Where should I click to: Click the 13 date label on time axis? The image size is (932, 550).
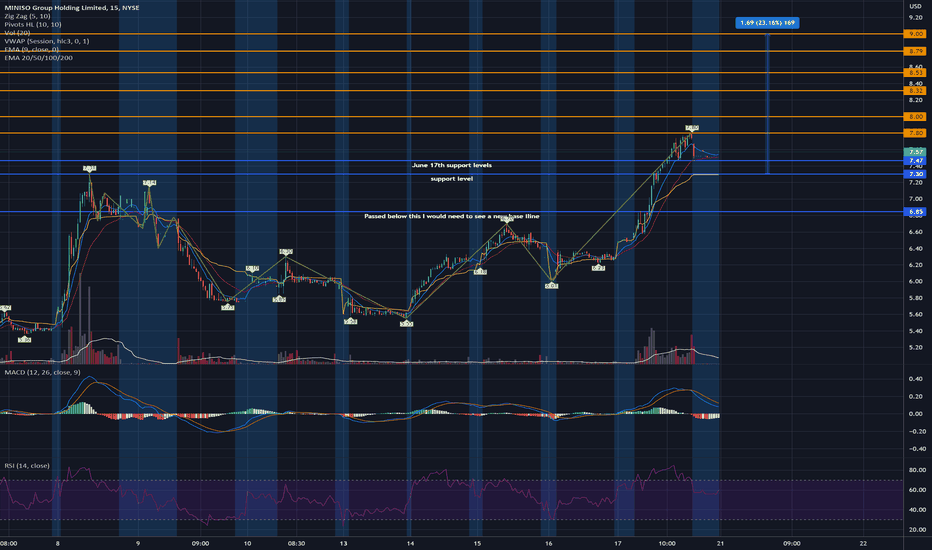pyautogui.click(x=344, y=543)
